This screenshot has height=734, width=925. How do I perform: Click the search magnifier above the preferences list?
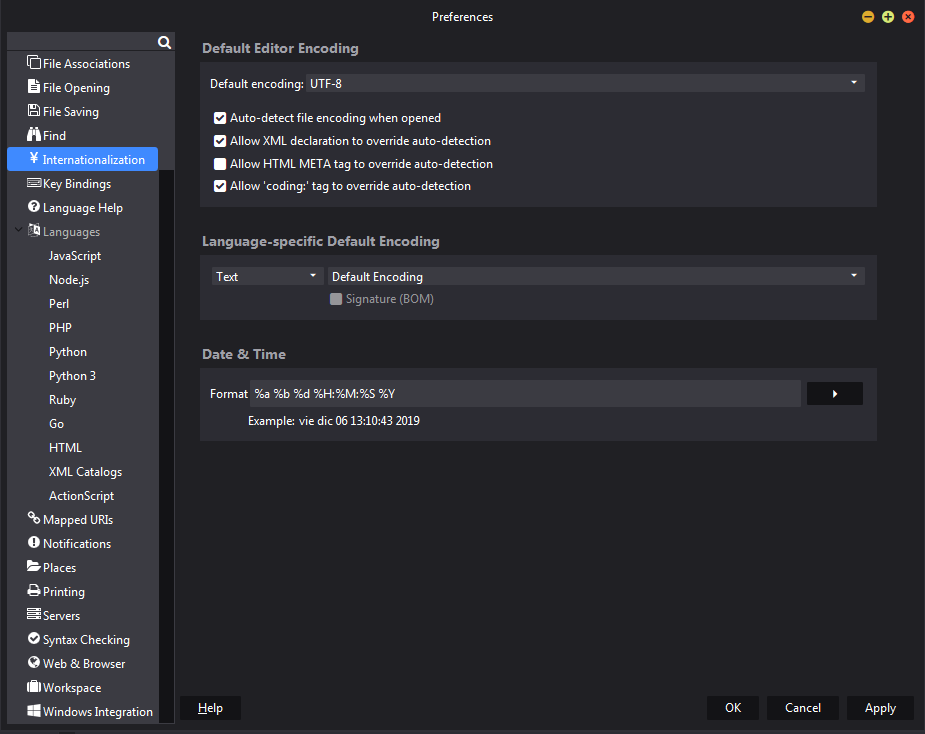[x=163, y=42]
